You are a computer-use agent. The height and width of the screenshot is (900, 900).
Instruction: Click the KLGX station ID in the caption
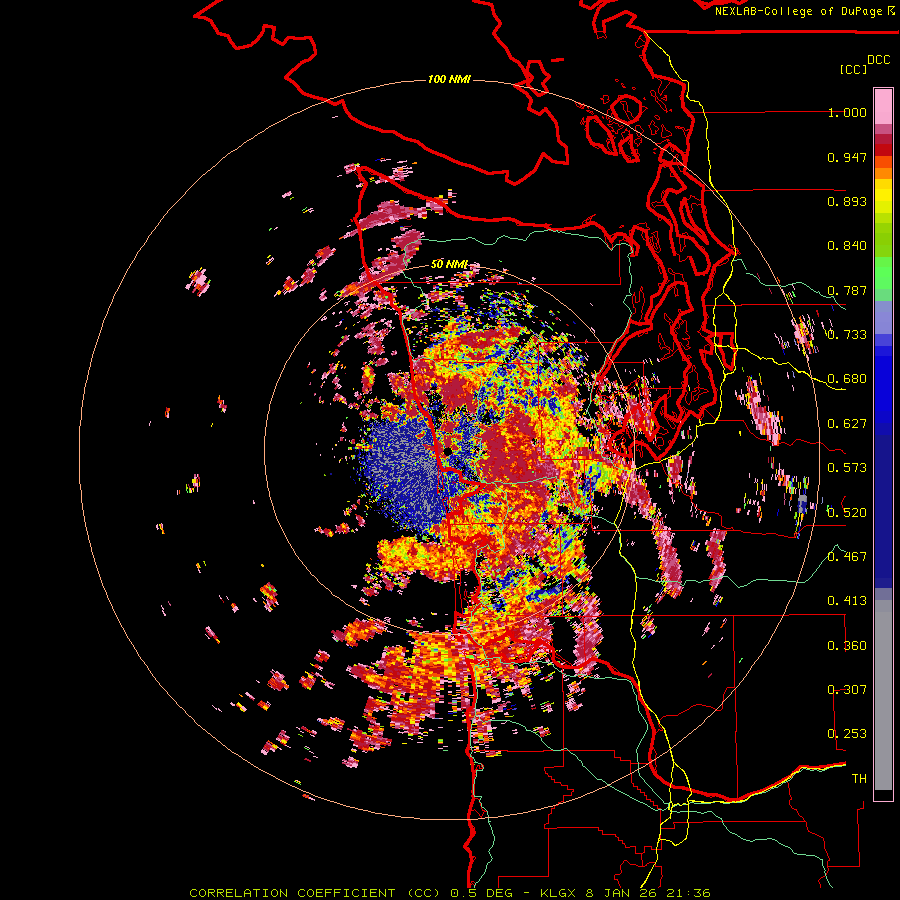560,893
